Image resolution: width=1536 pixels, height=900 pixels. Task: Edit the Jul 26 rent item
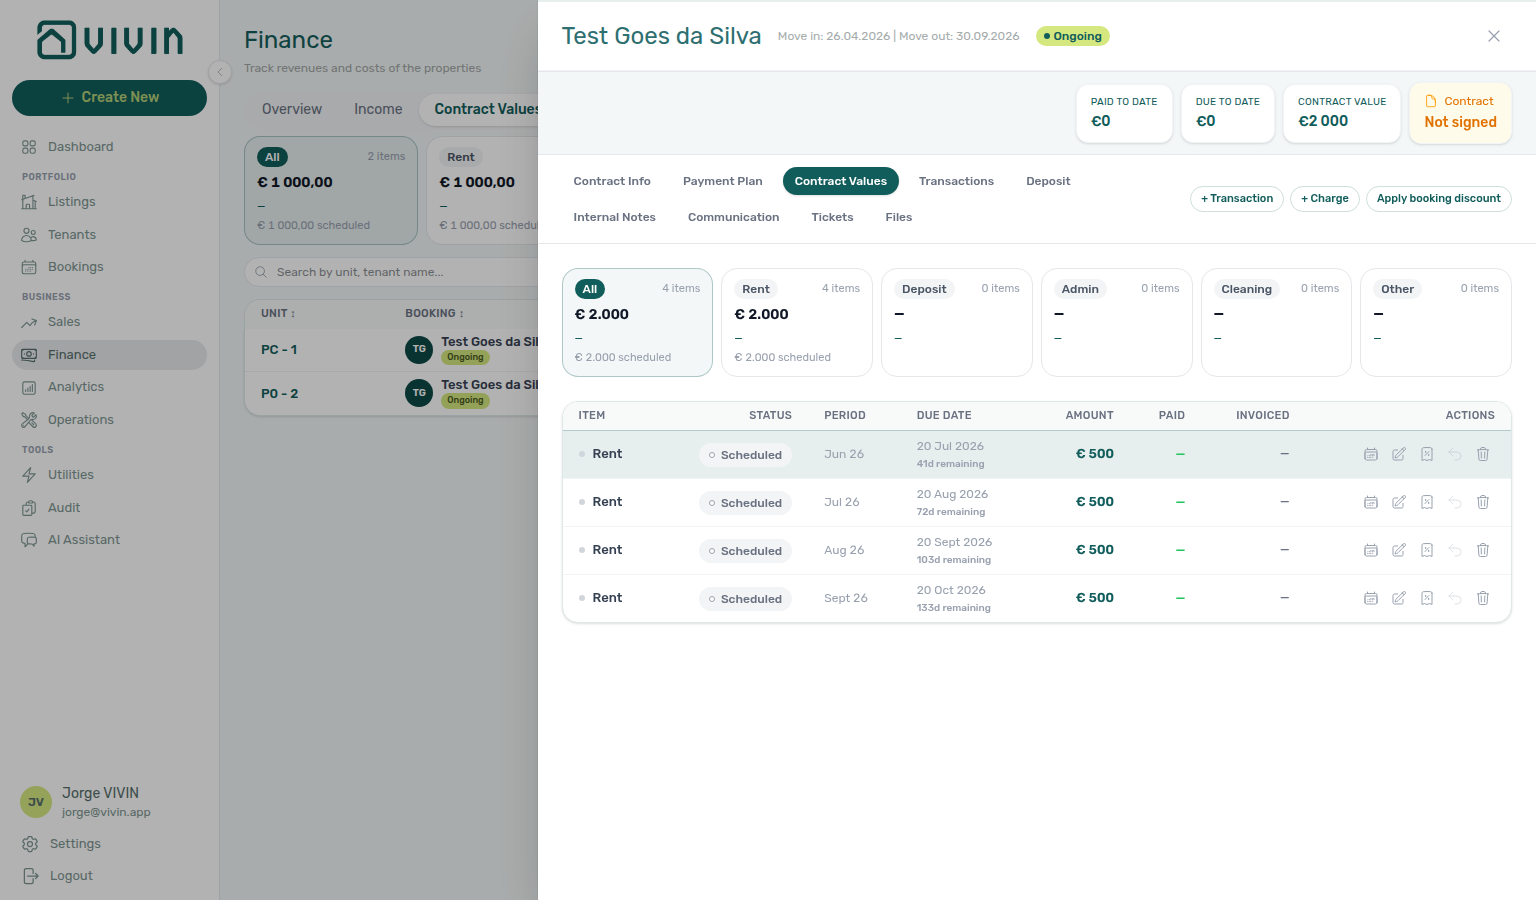[1399, 502]
